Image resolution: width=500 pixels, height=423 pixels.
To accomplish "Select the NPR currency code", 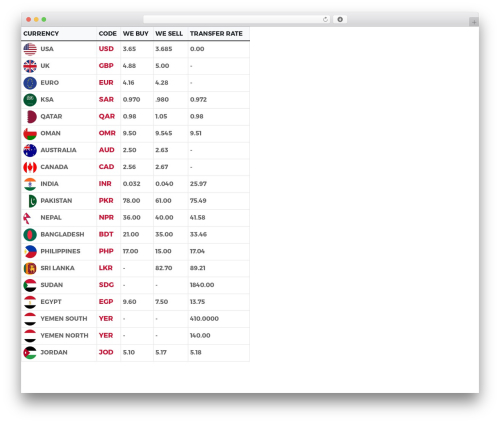I will click(x=106, y=217).
